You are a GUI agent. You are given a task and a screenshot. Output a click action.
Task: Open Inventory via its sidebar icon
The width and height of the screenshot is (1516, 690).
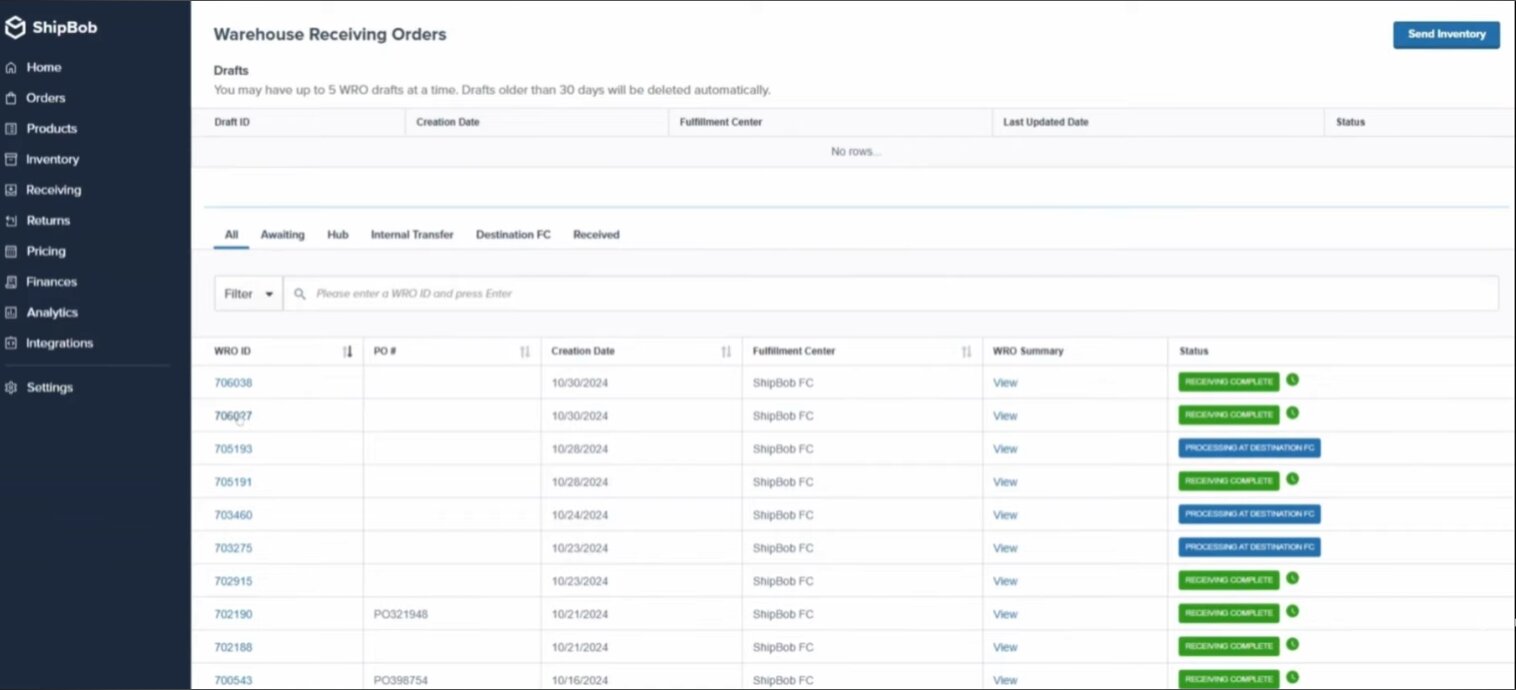[x=11, y=159]
